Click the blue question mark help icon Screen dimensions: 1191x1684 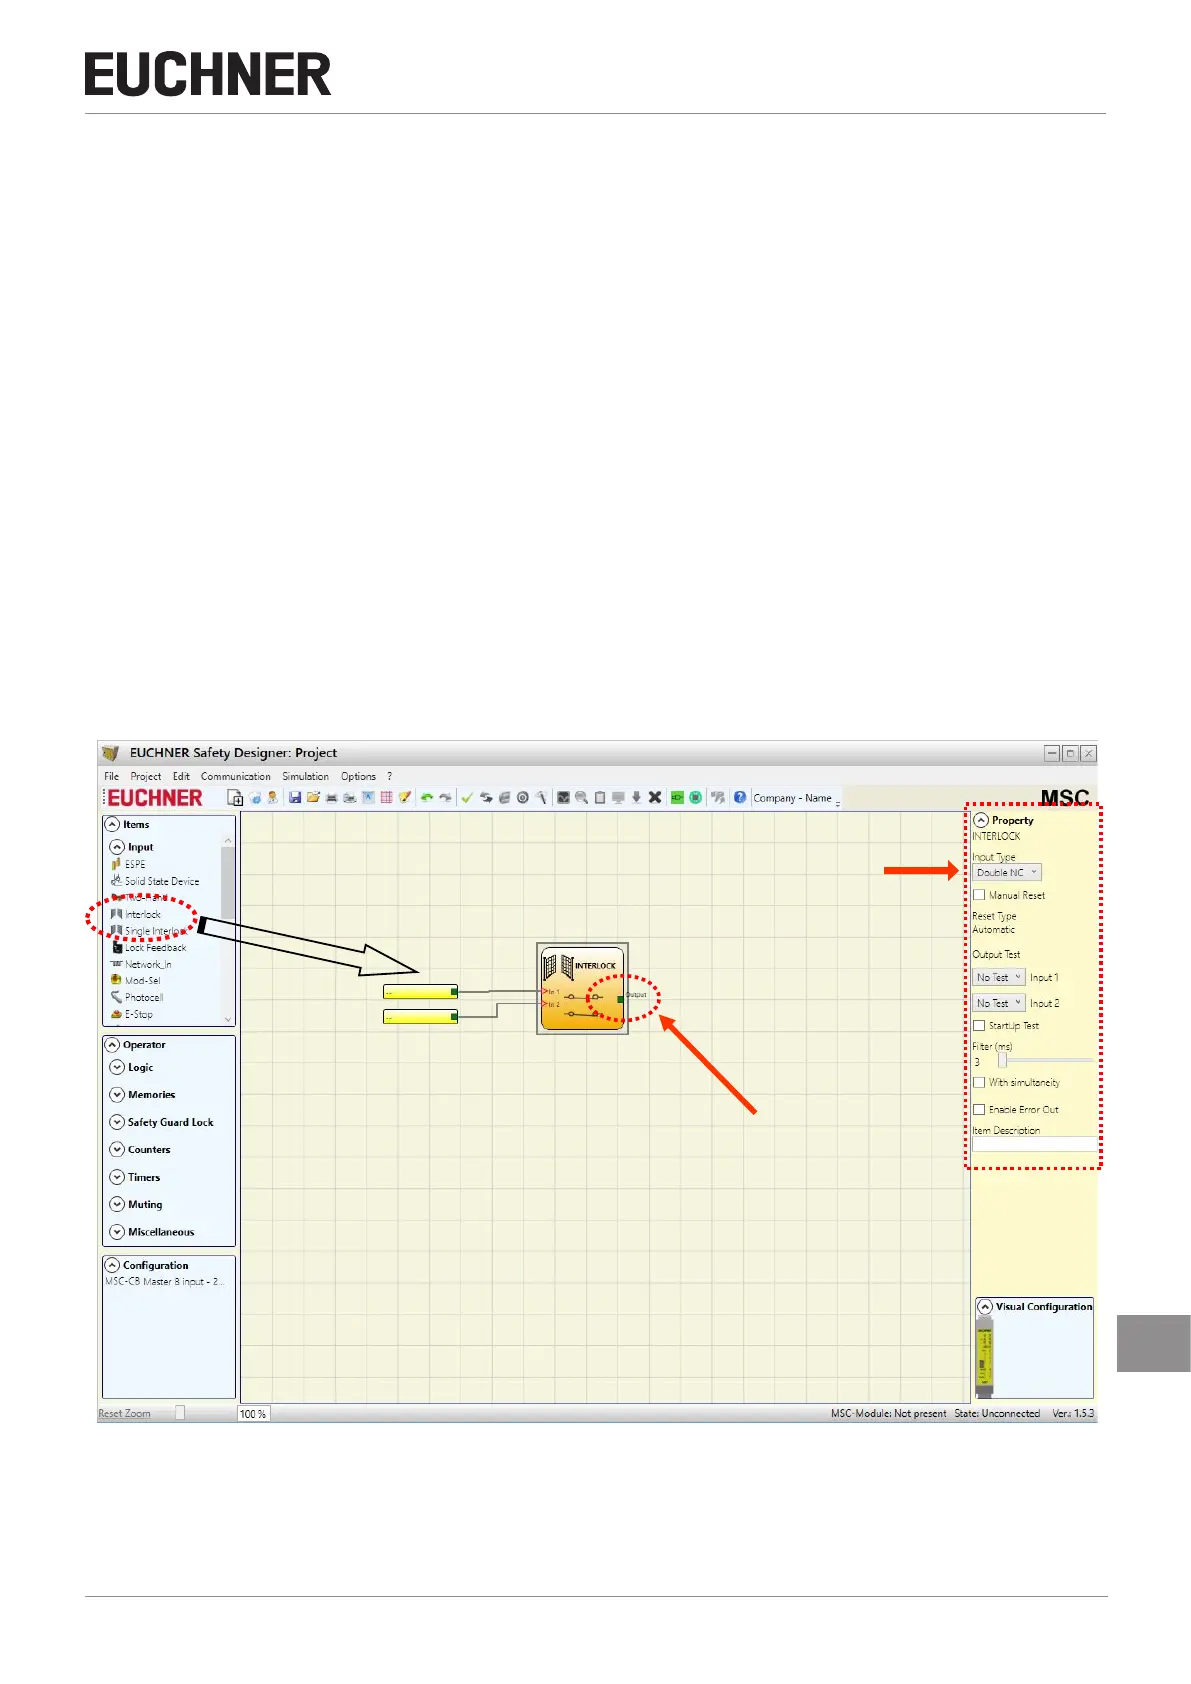pos(740,797)
